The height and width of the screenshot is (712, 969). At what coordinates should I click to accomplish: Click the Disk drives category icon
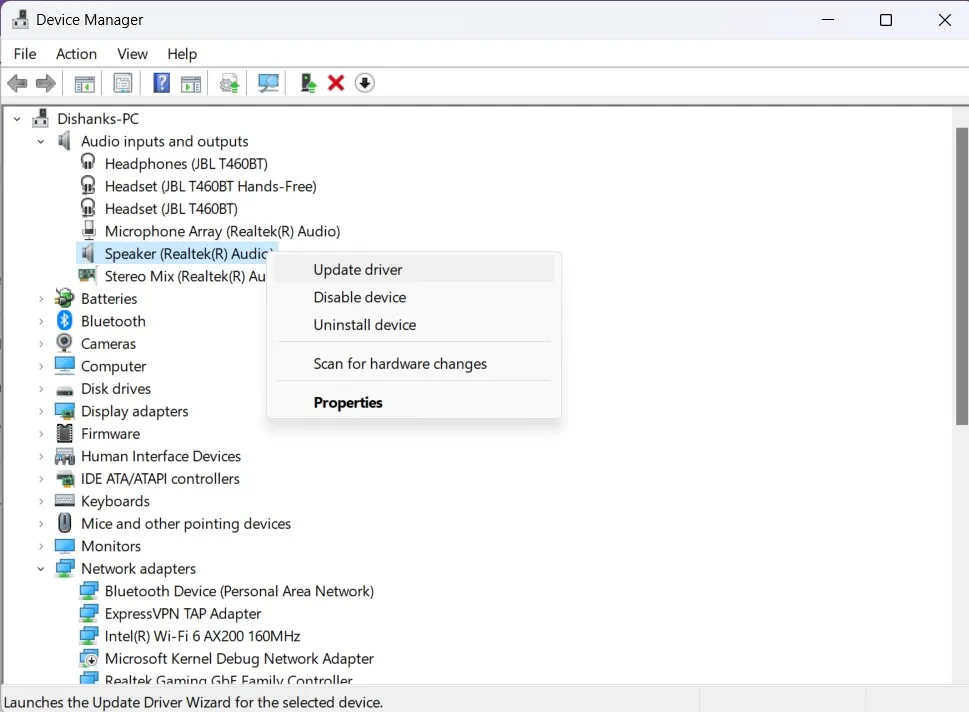click(x=64, y=389)
